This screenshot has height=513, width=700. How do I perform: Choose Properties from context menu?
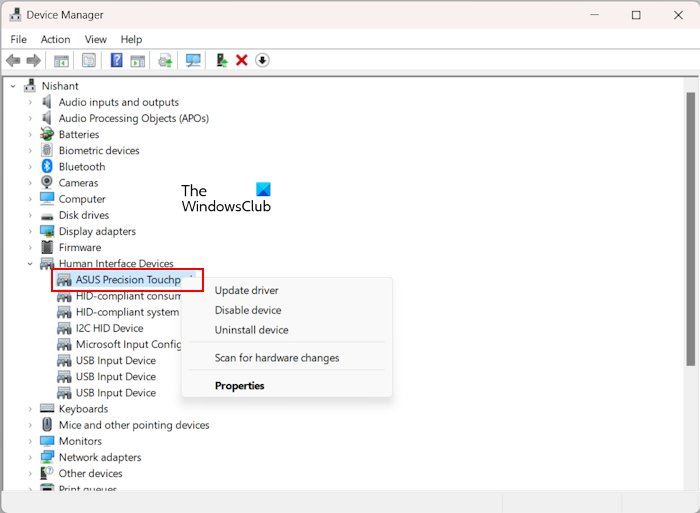(x=239, y=386)
